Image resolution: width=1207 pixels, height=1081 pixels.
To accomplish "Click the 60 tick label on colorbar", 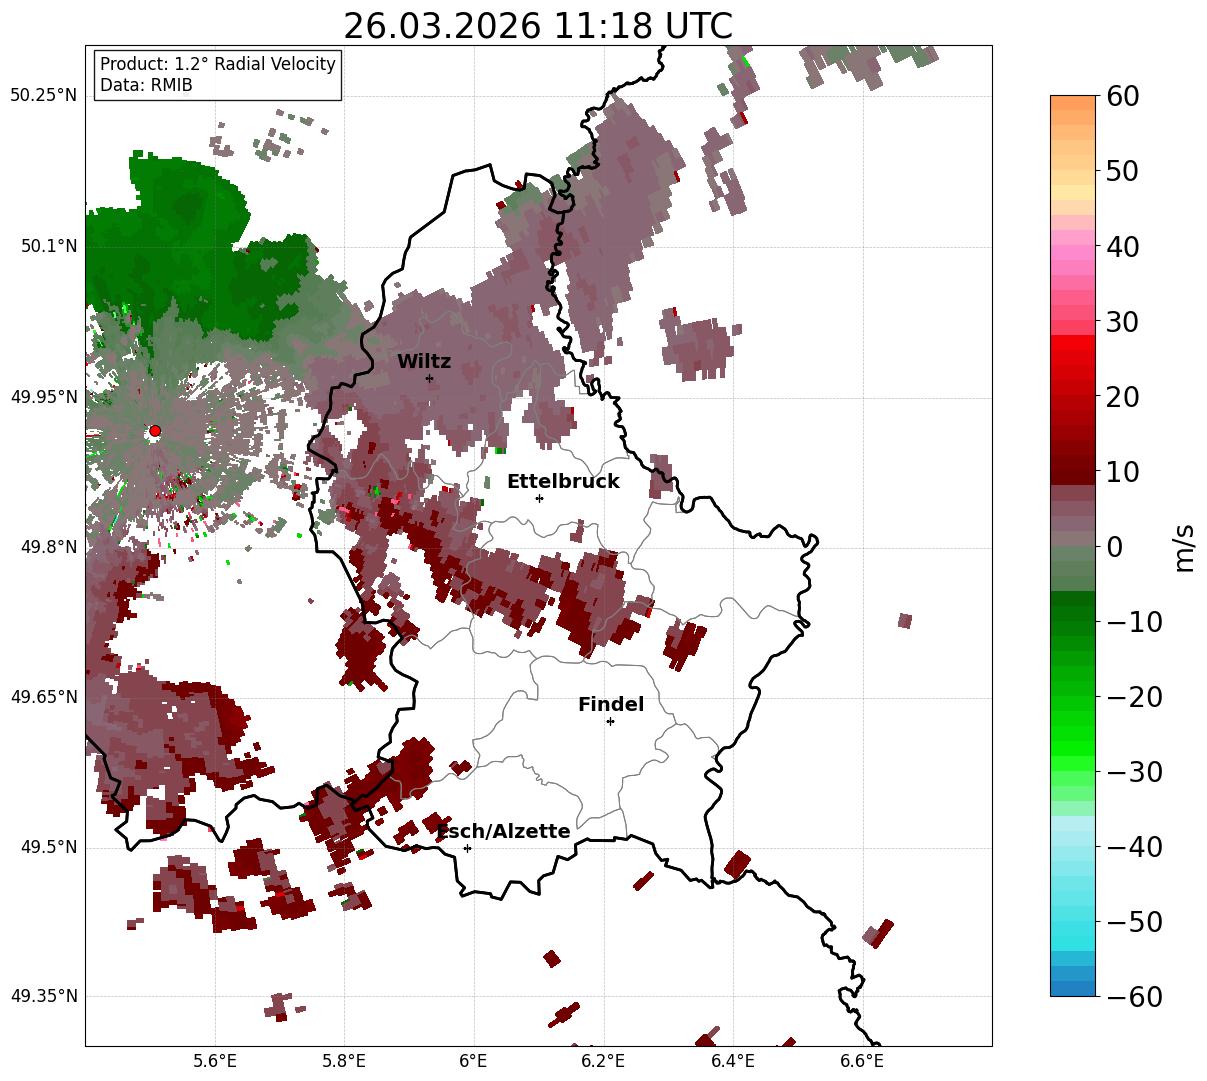I will (x=1125, y=96).
